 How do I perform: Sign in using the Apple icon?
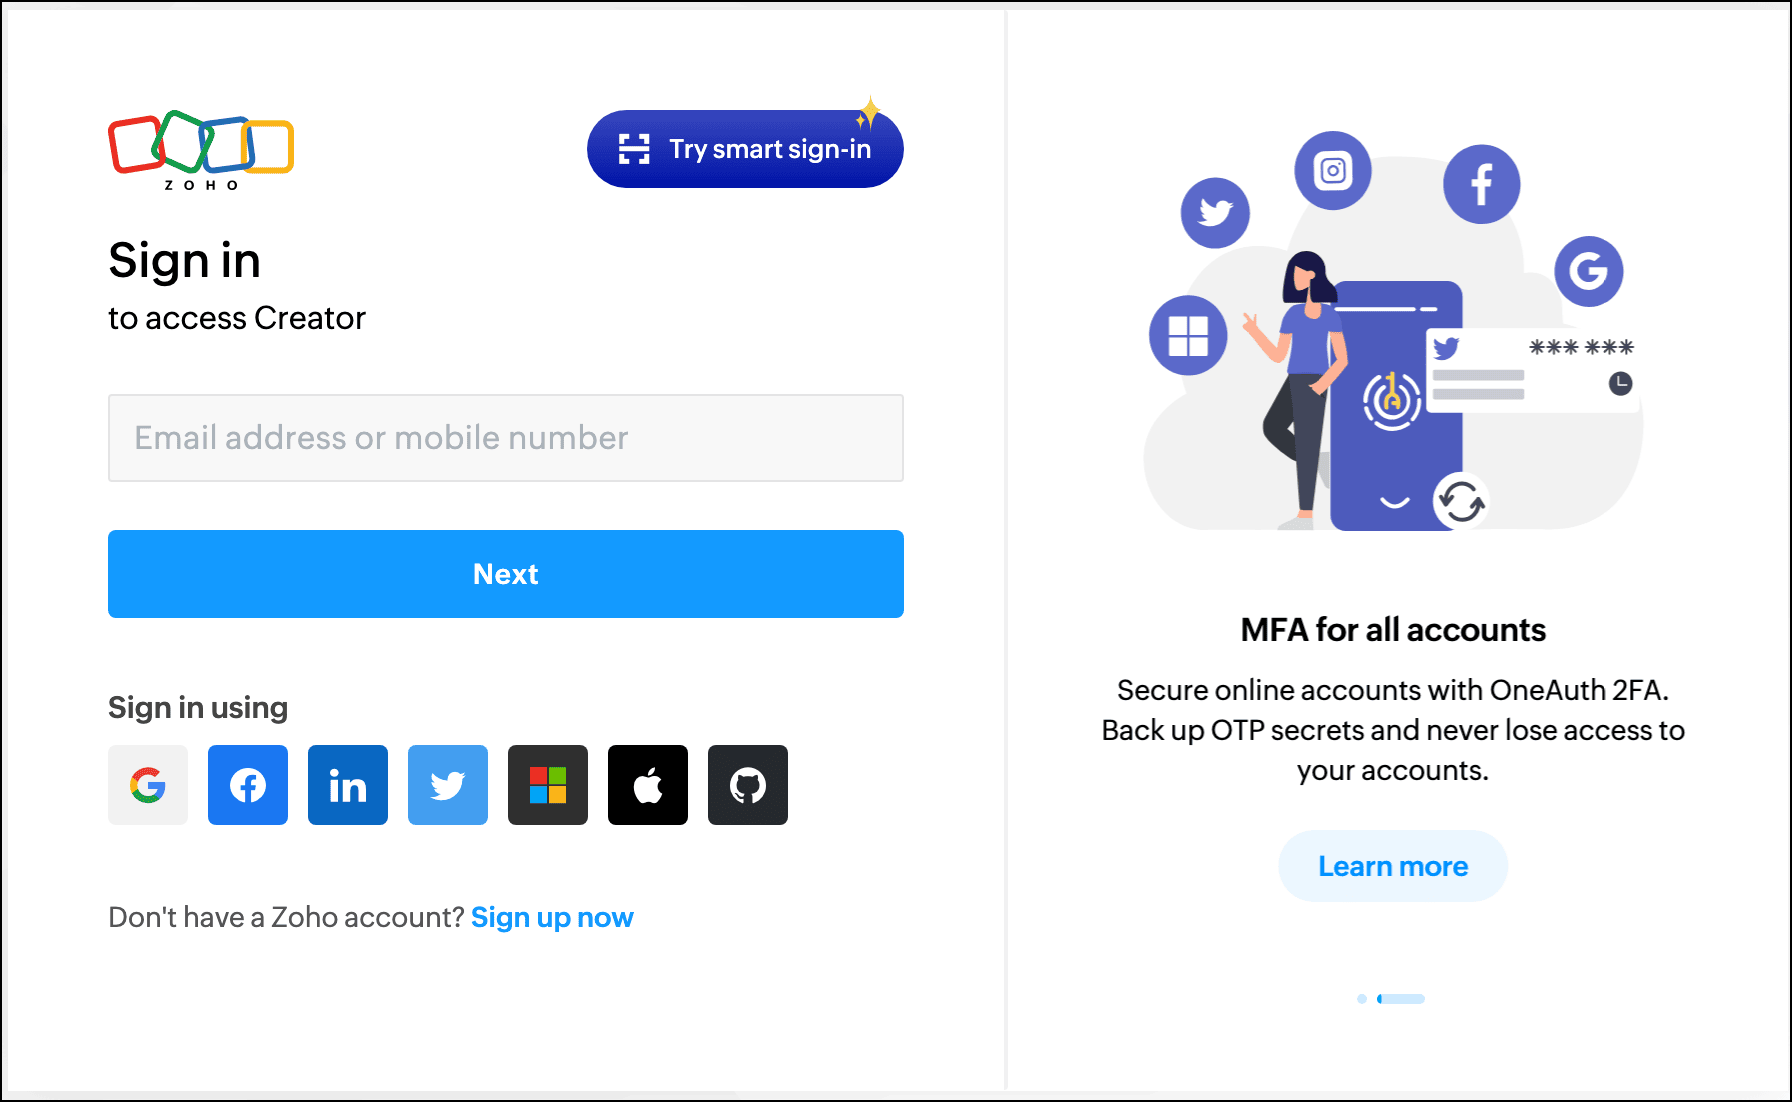click(x=648, y=785)
